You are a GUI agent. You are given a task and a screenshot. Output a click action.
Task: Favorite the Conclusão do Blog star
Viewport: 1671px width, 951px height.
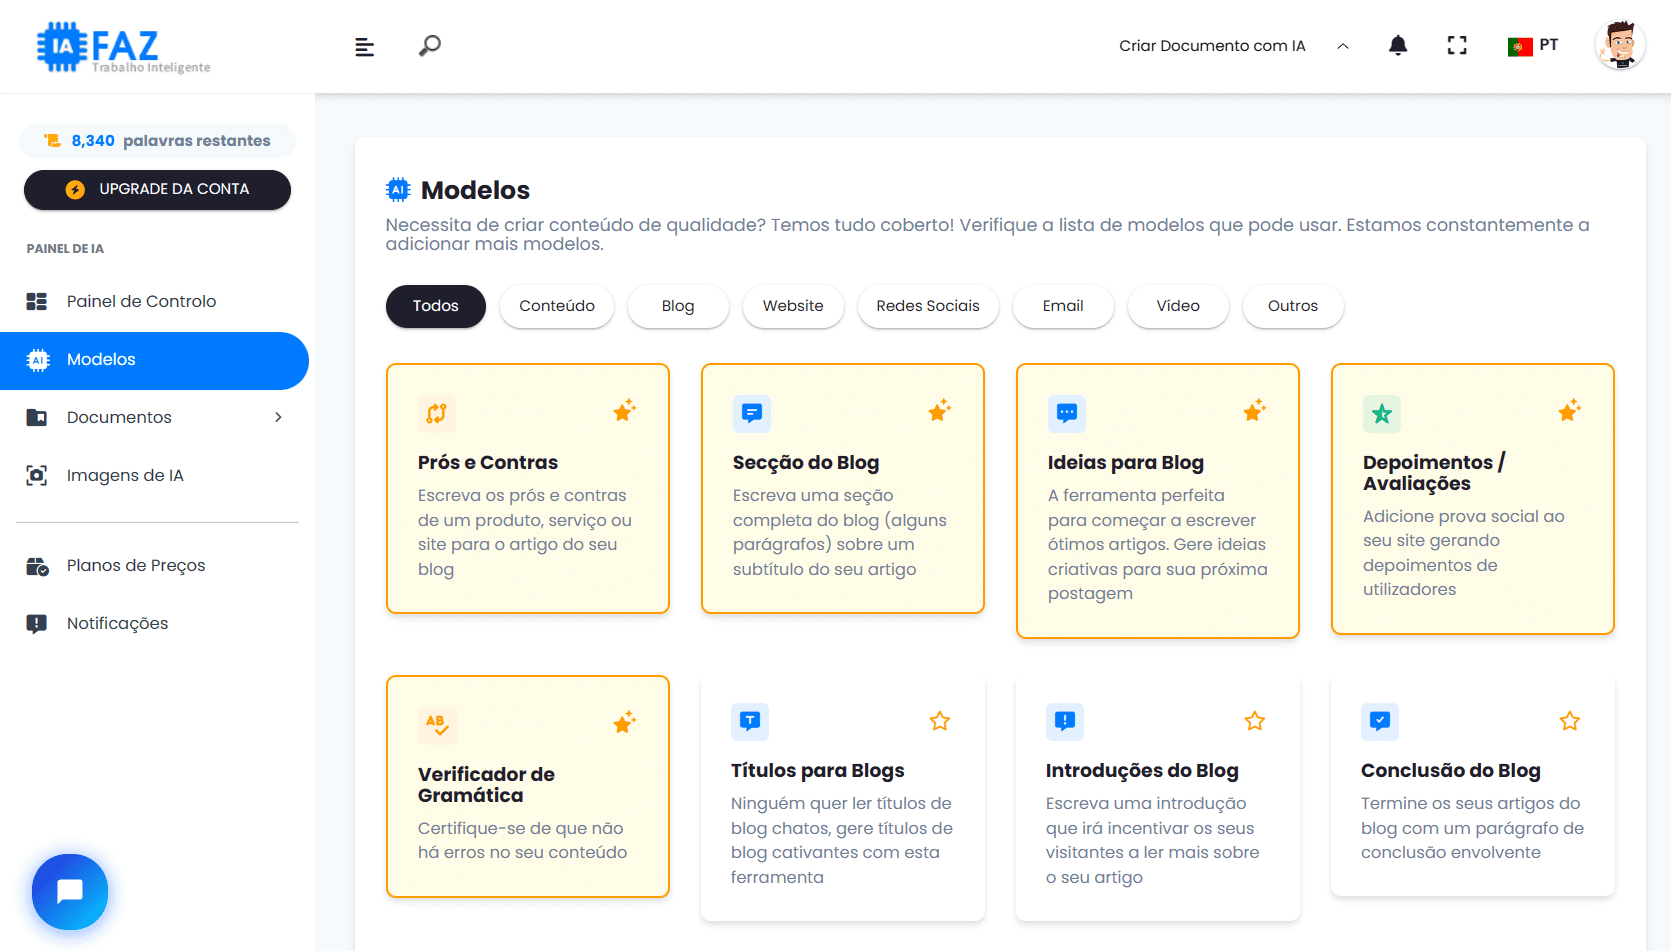coord(1570,721)
